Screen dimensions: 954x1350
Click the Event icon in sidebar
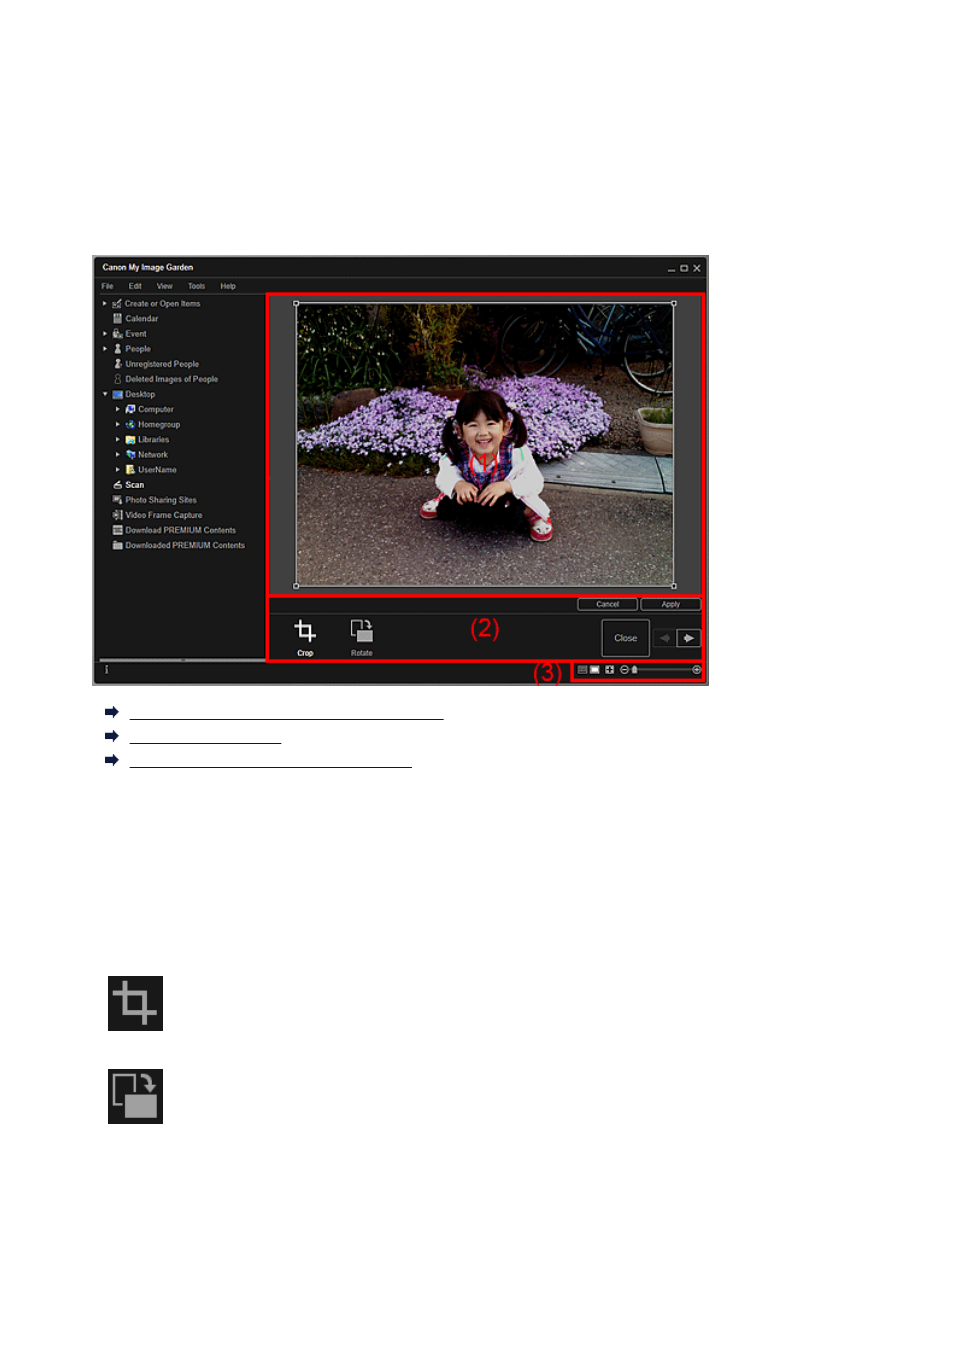tap(117, 334)
